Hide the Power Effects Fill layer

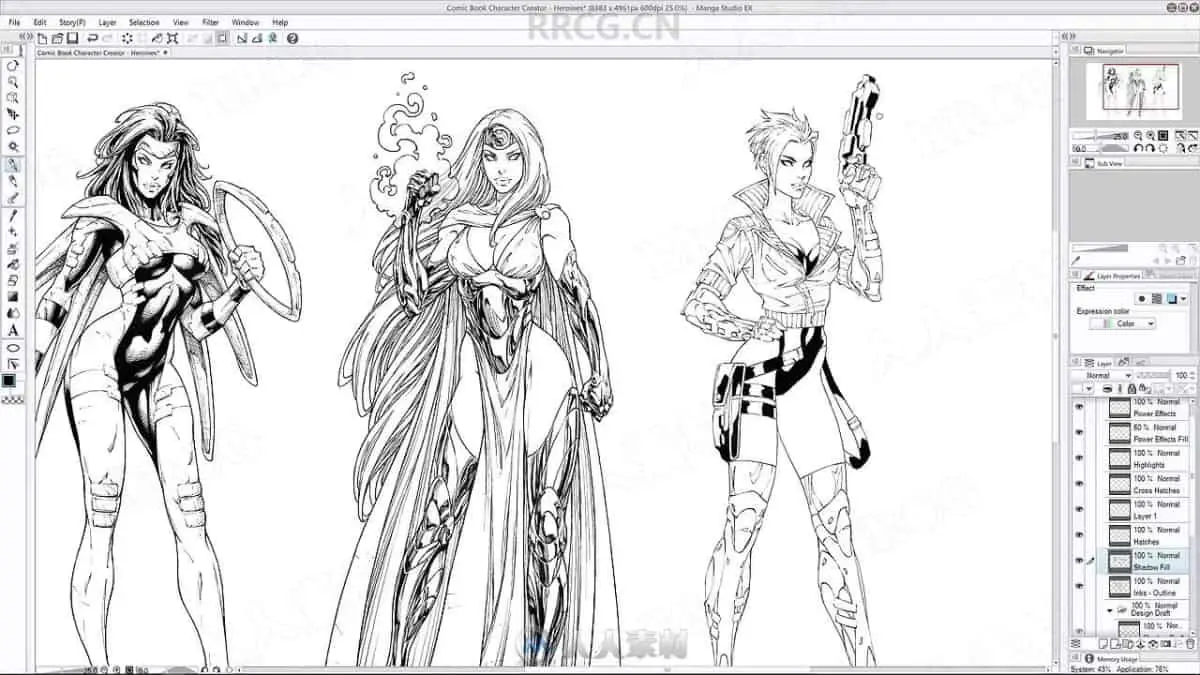[1079, 433]
